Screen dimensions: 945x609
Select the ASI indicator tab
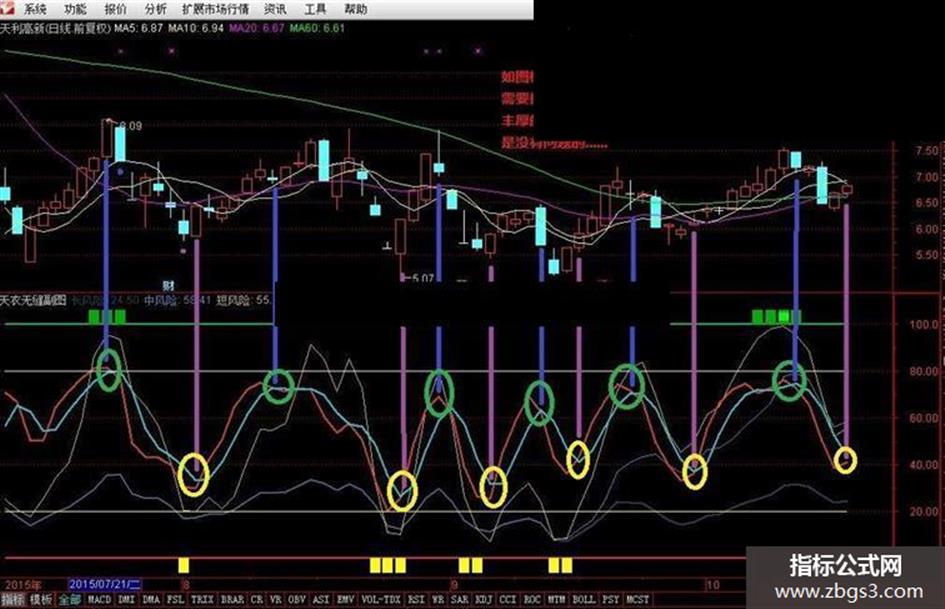tap(321, 599)
